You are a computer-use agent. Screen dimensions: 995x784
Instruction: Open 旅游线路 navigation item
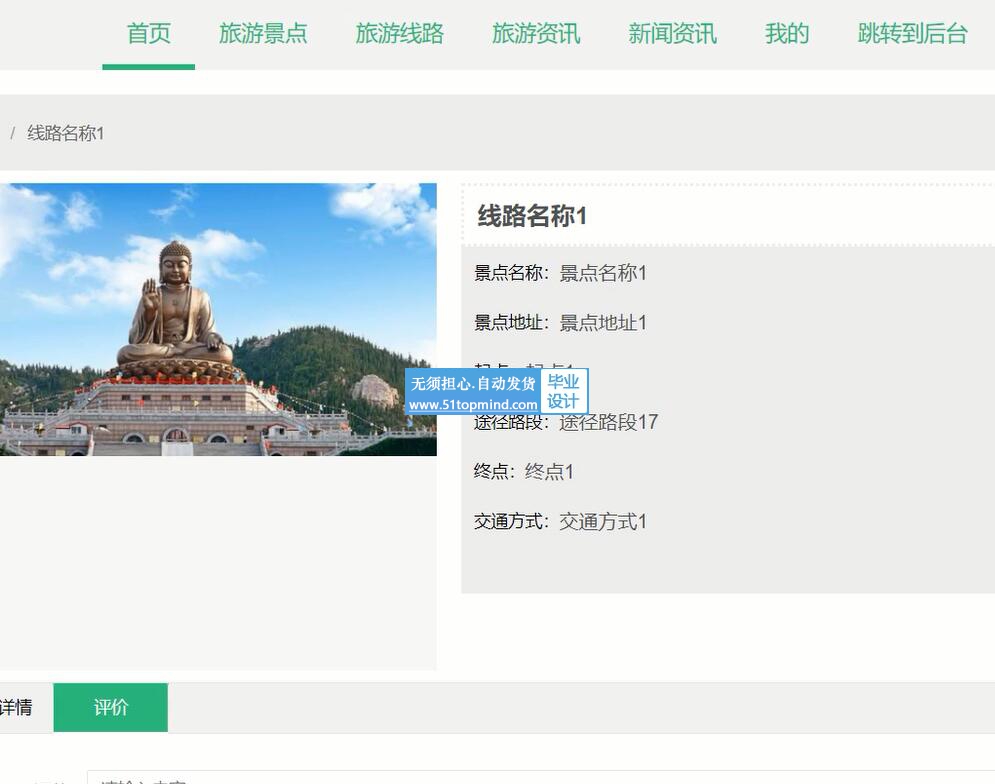(400, 34)
